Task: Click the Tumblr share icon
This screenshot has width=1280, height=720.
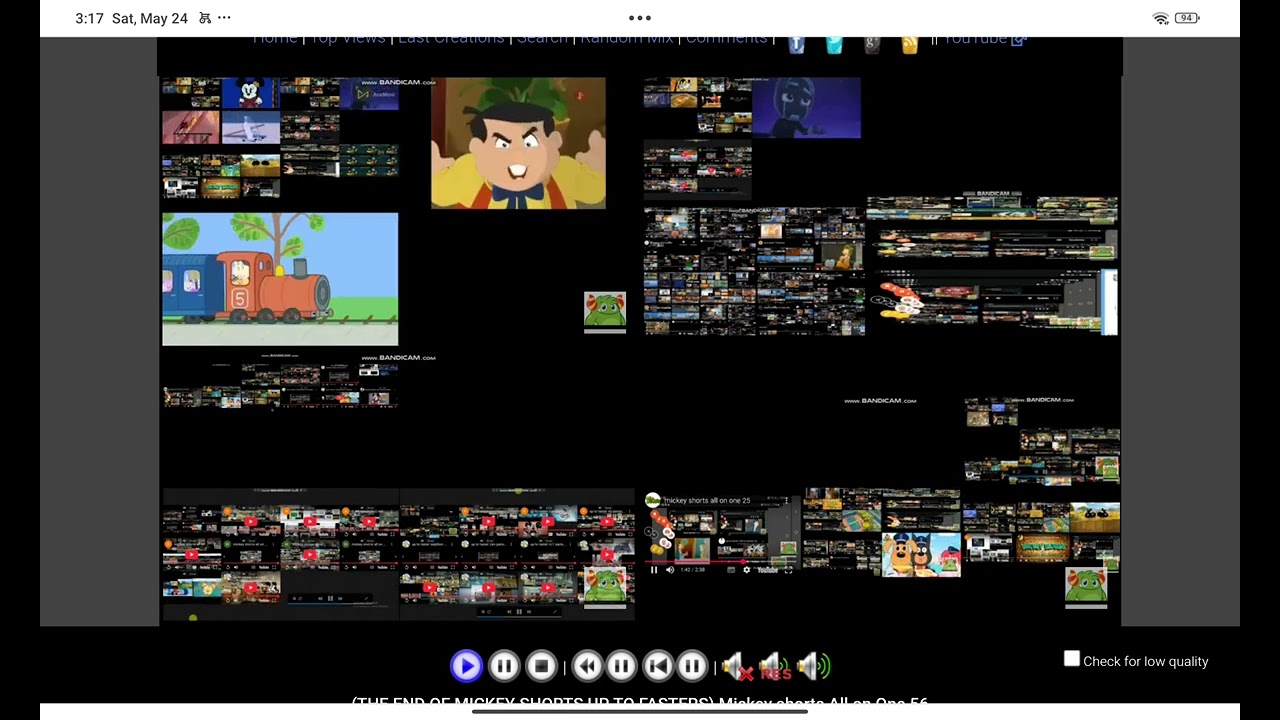Action: pos(796,43)
